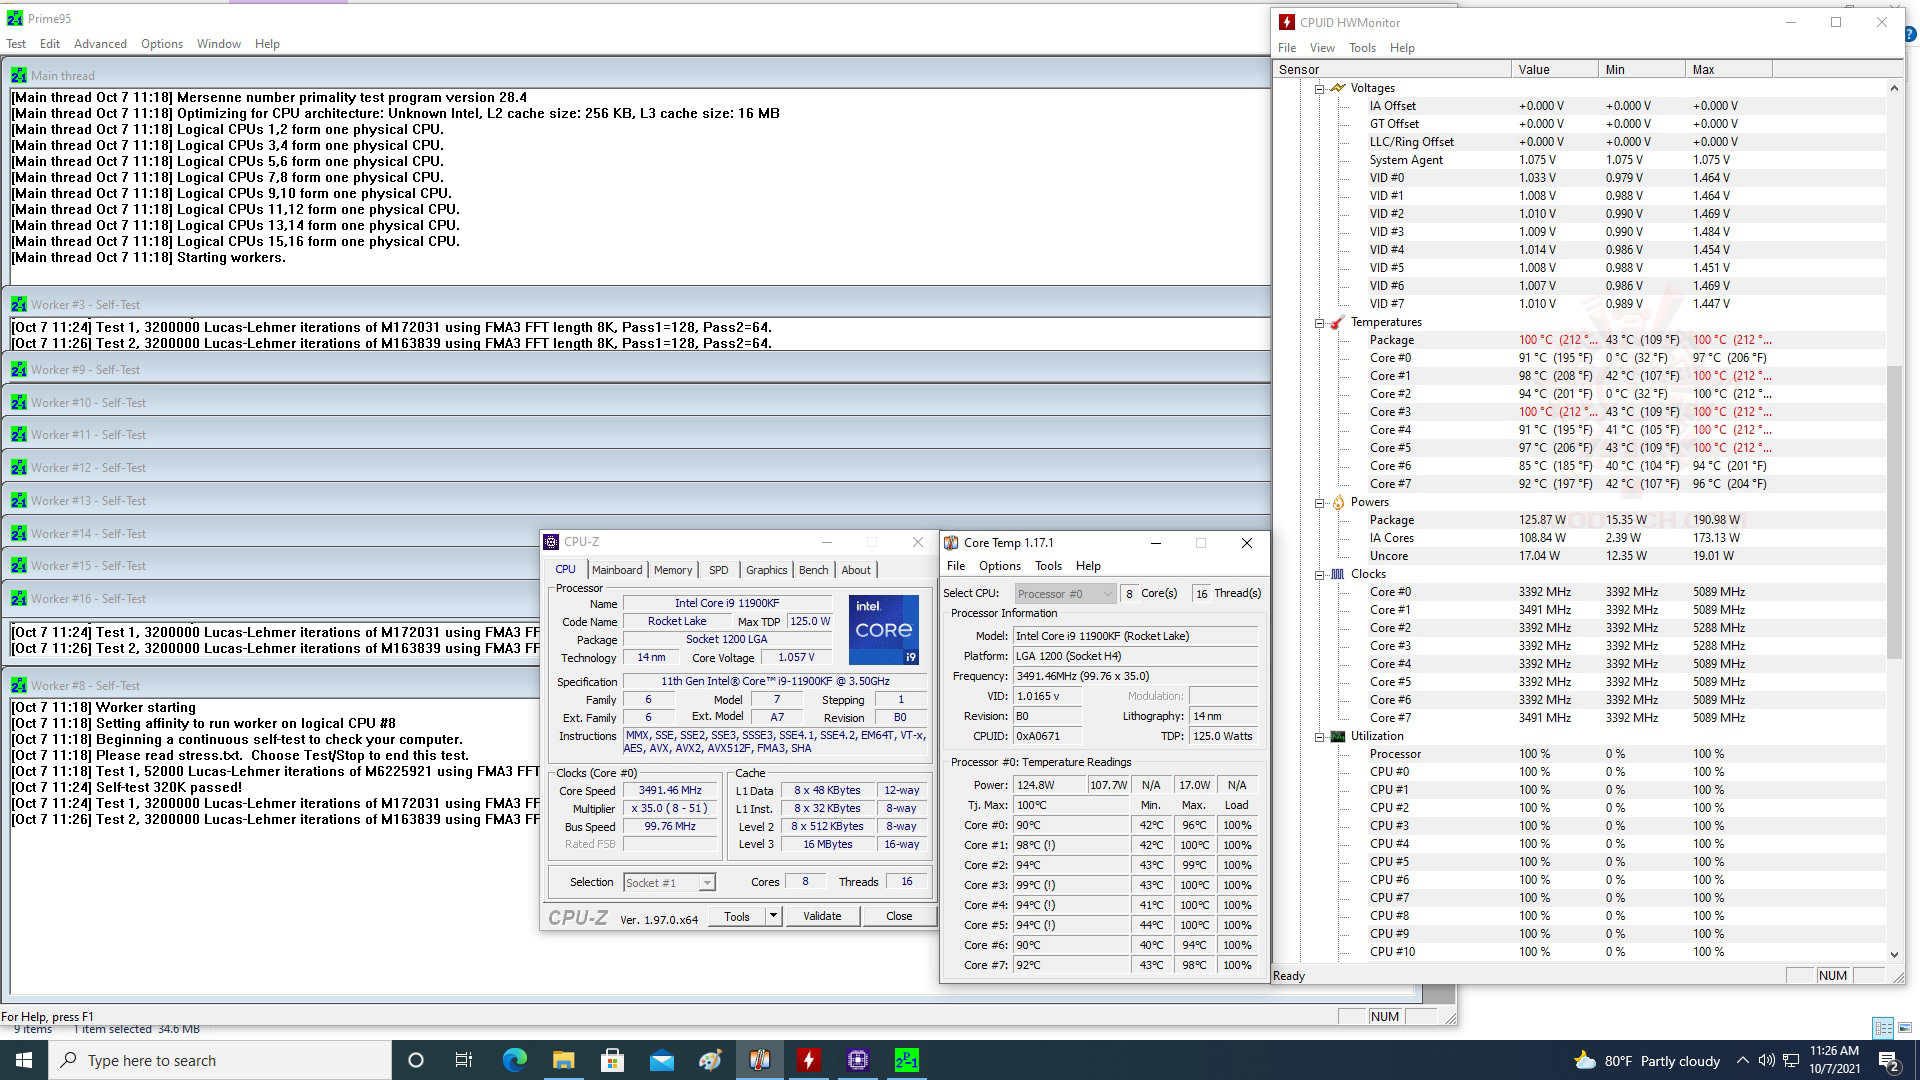The width and height of the screenshot is (1920, 1080).
Task: Open Task View on taskbar
Action: coord(464,1060)
